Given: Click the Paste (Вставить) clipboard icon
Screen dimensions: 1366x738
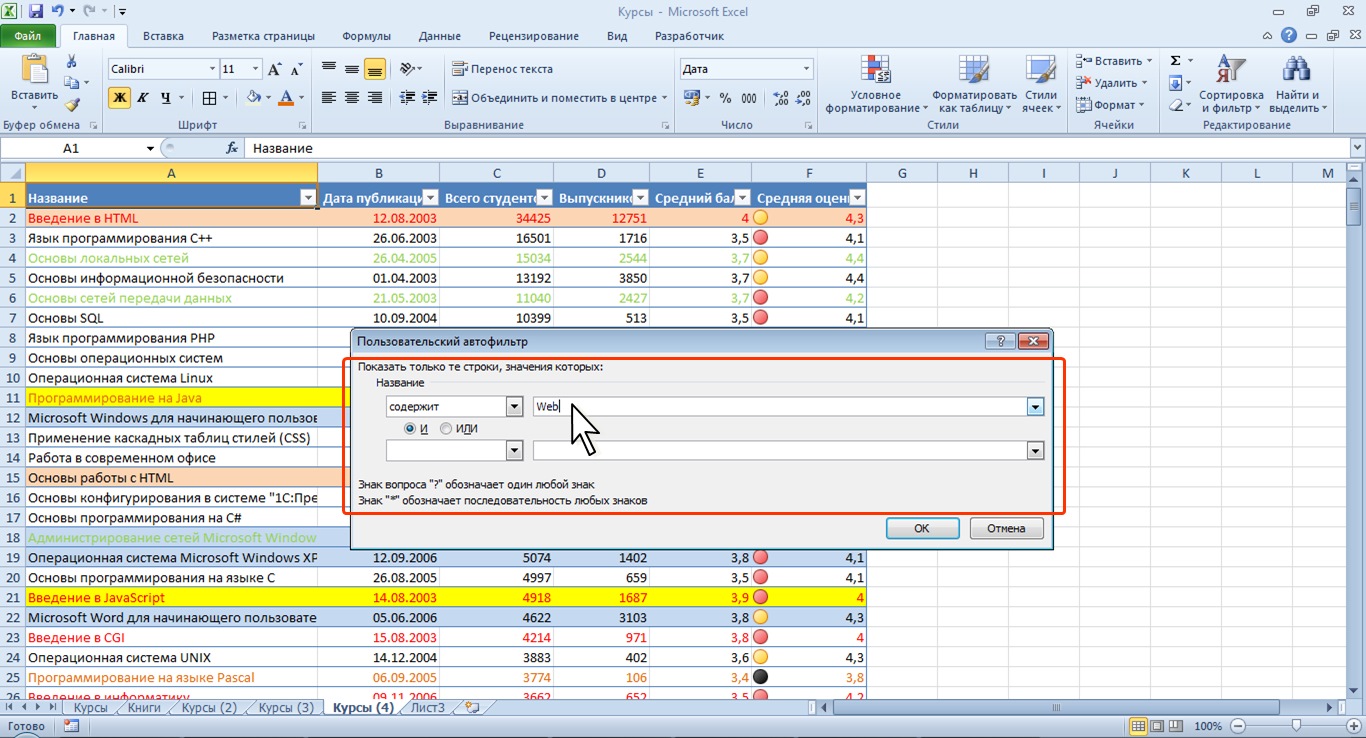Looking at the screenshot, I should pos(34,70).
